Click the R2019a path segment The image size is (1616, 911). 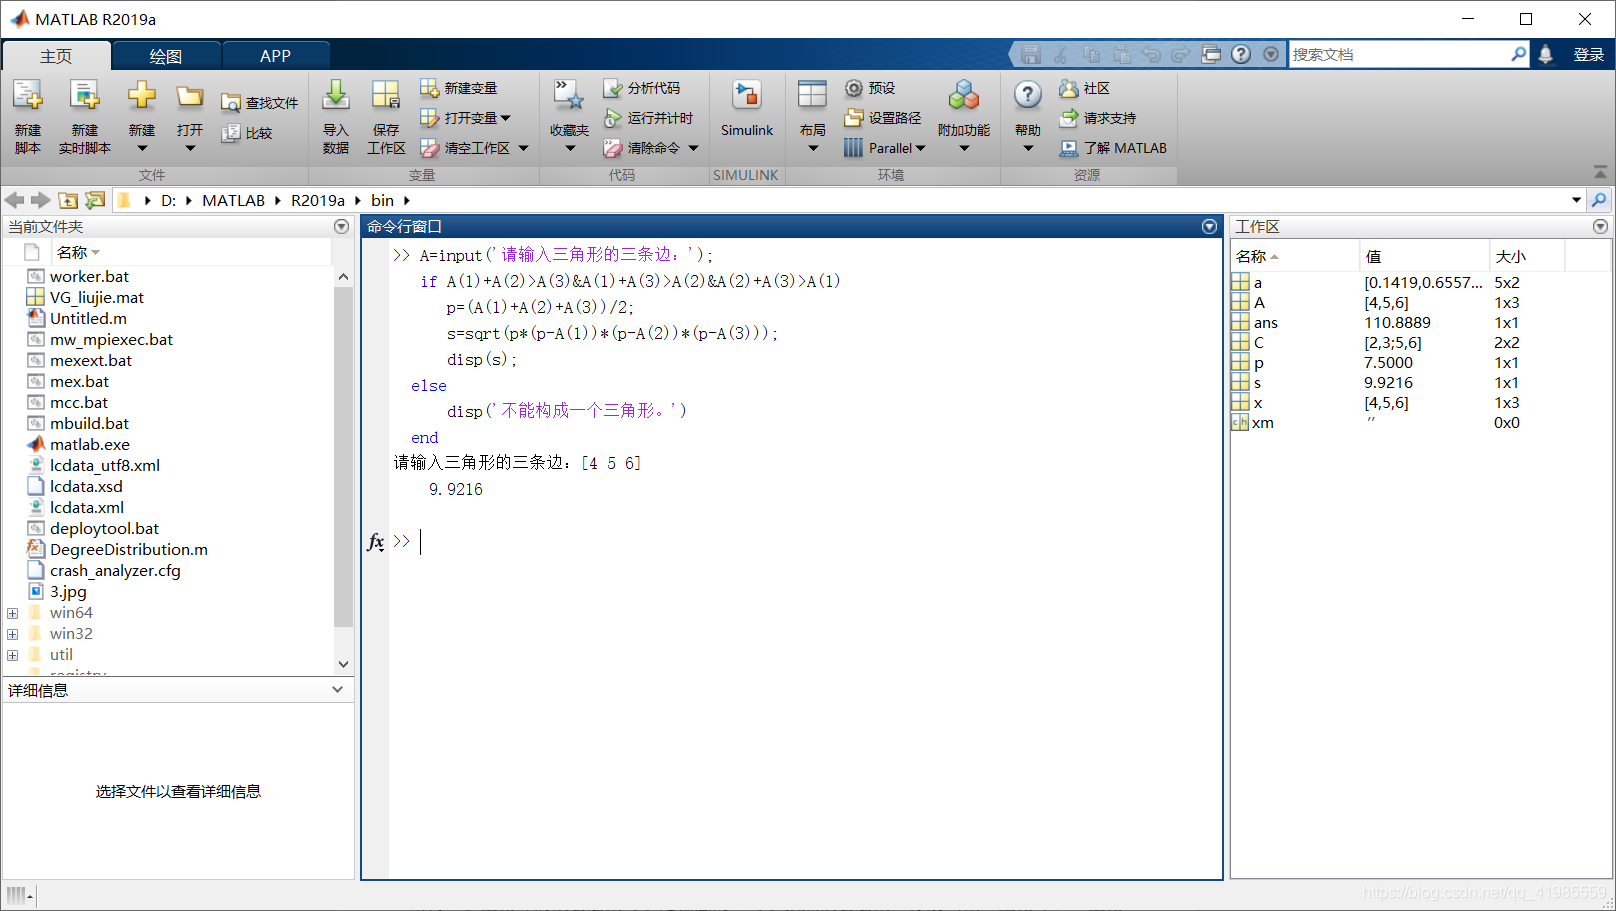point(318,200)
